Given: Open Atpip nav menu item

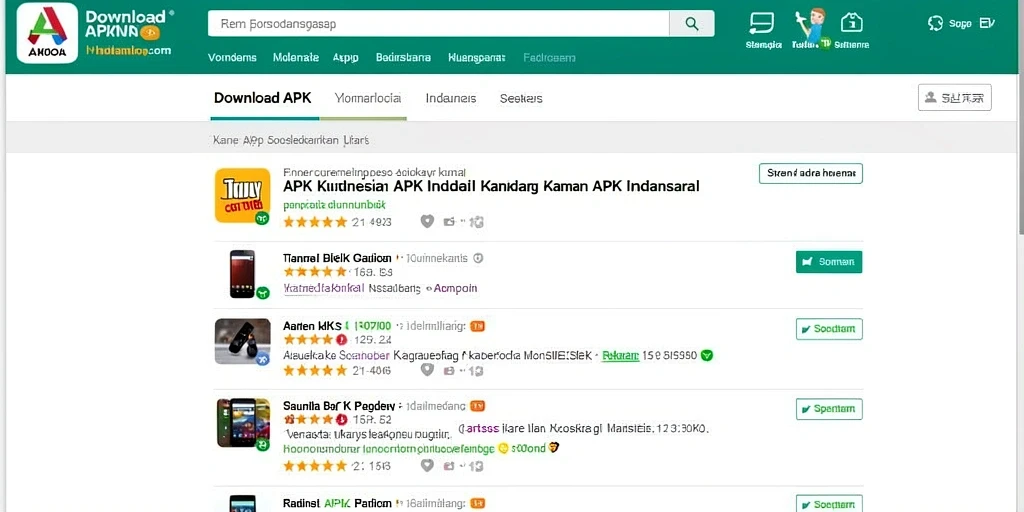Looking at the screenshot, I should coord(345,57).
